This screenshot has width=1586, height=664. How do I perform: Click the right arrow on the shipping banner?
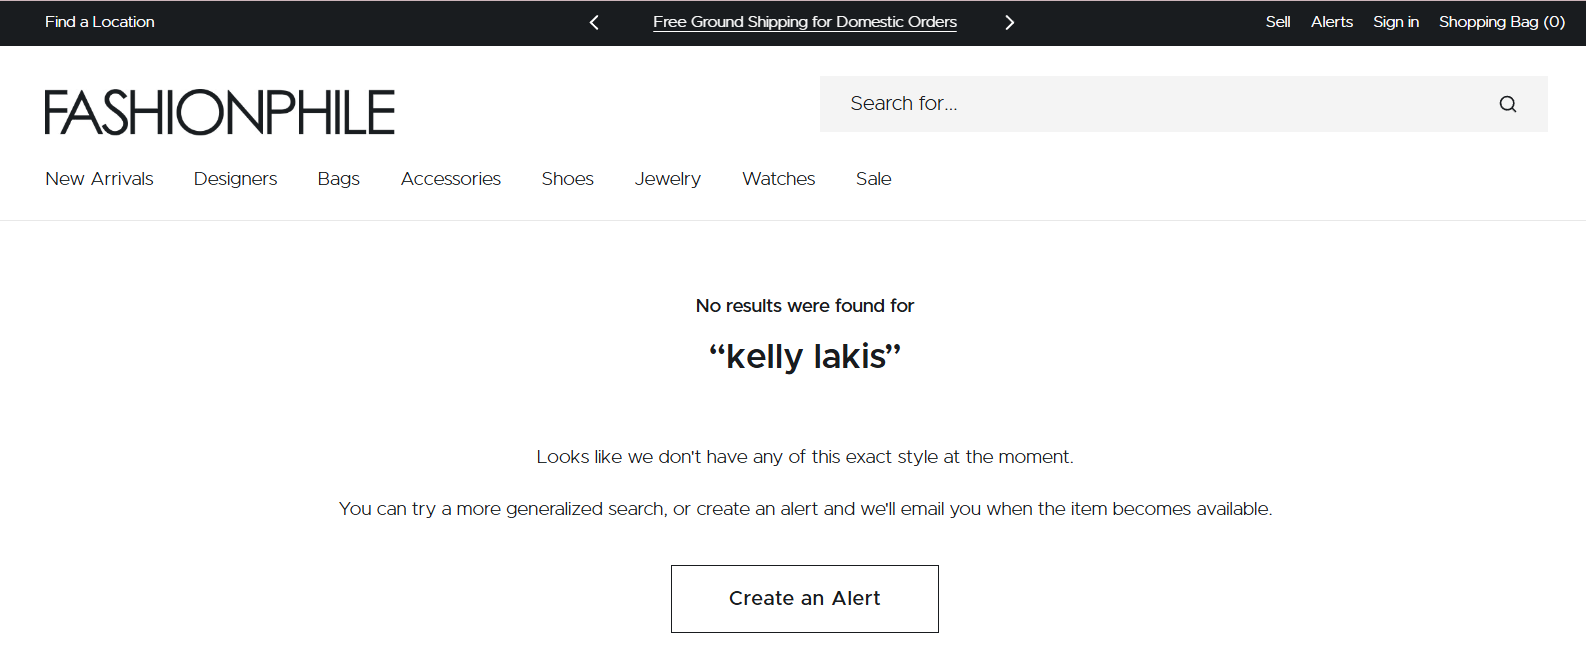click(x=1009, y=21)
